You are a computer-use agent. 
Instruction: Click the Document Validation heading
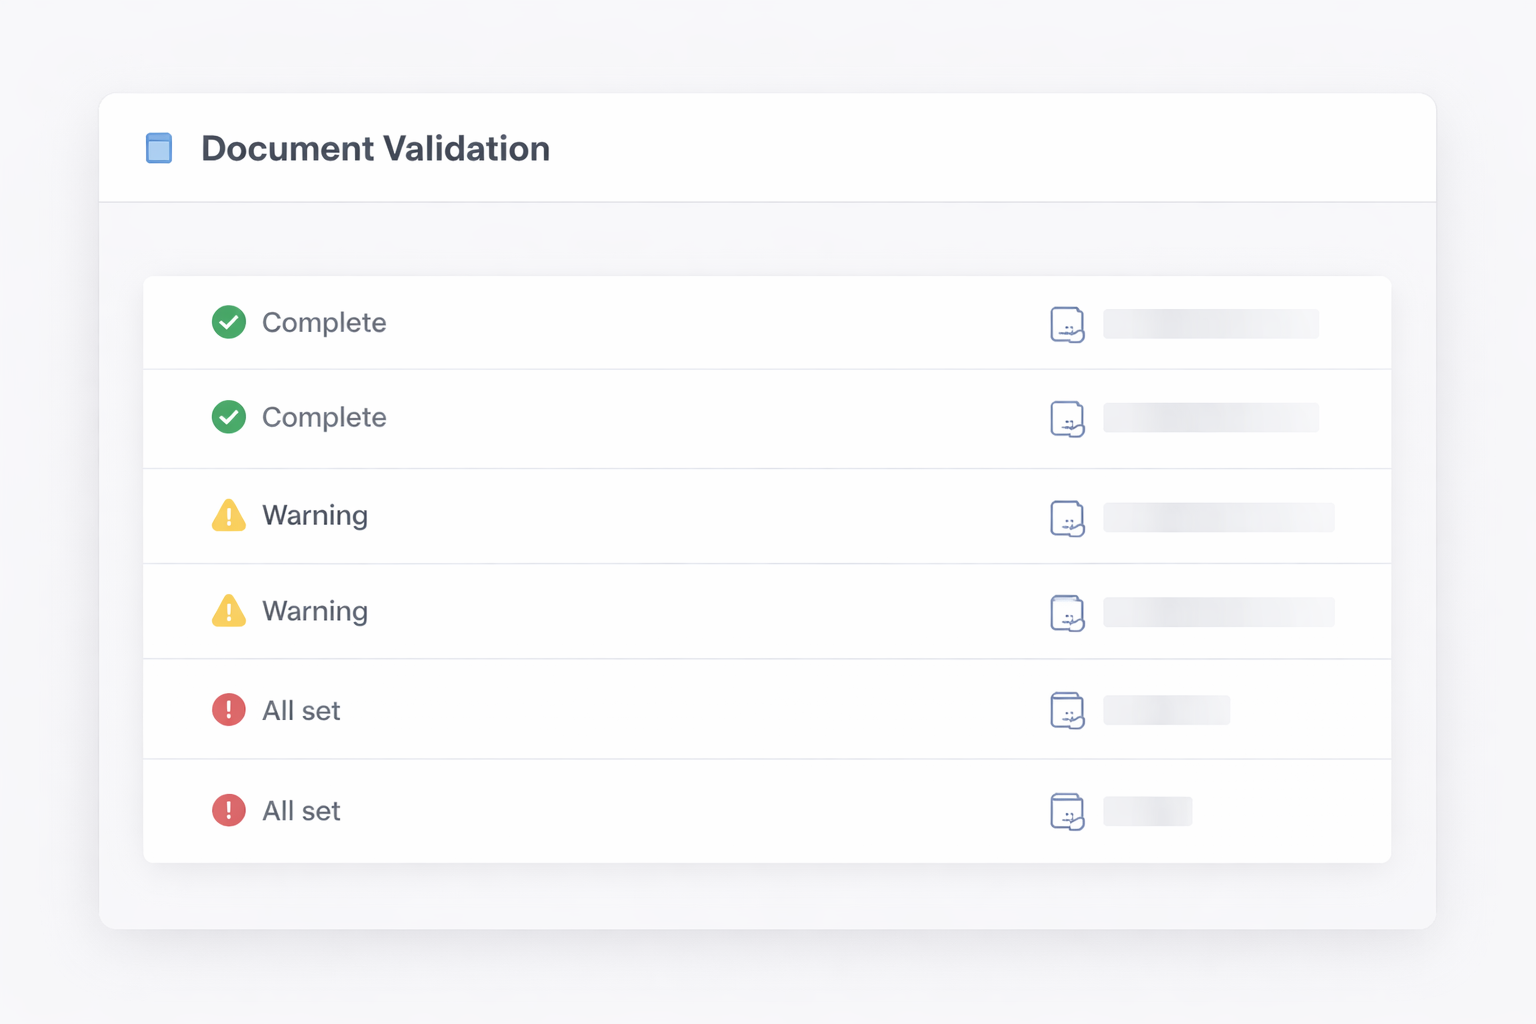click(x=375, y=148)
